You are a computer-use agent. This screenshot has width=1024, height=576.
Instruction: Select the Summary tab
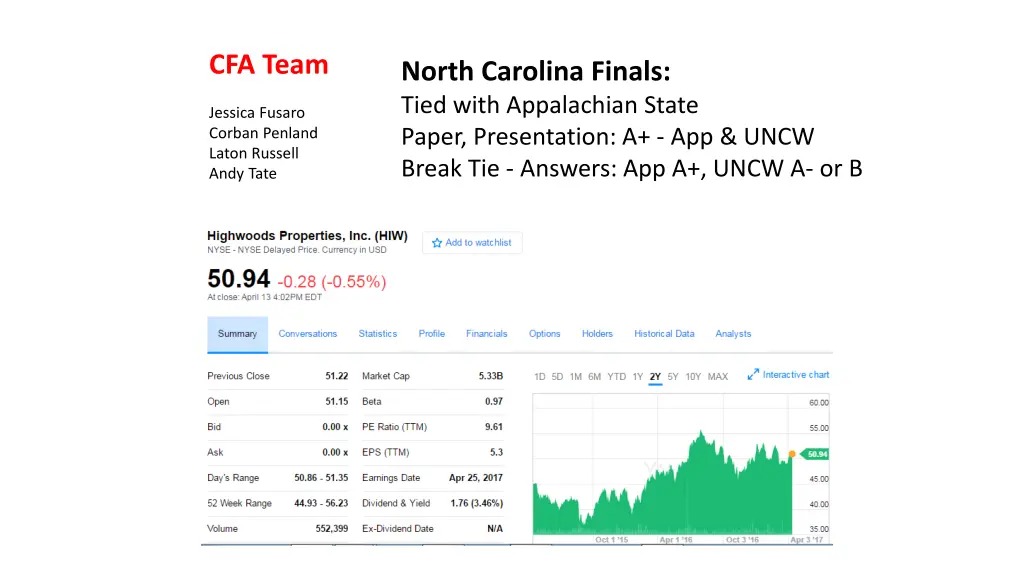238,334
